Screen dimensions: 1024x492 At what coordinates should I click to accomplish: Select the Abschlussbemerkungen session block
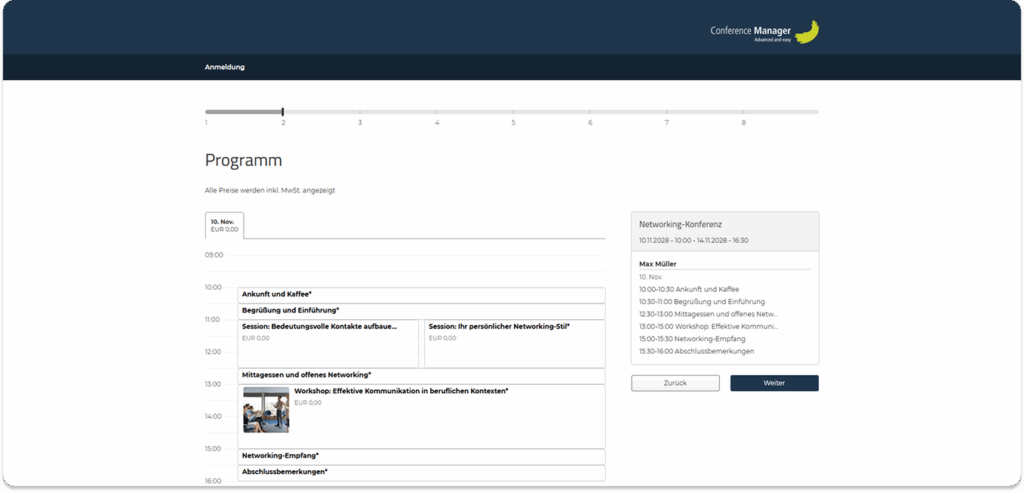coord(421,472)
